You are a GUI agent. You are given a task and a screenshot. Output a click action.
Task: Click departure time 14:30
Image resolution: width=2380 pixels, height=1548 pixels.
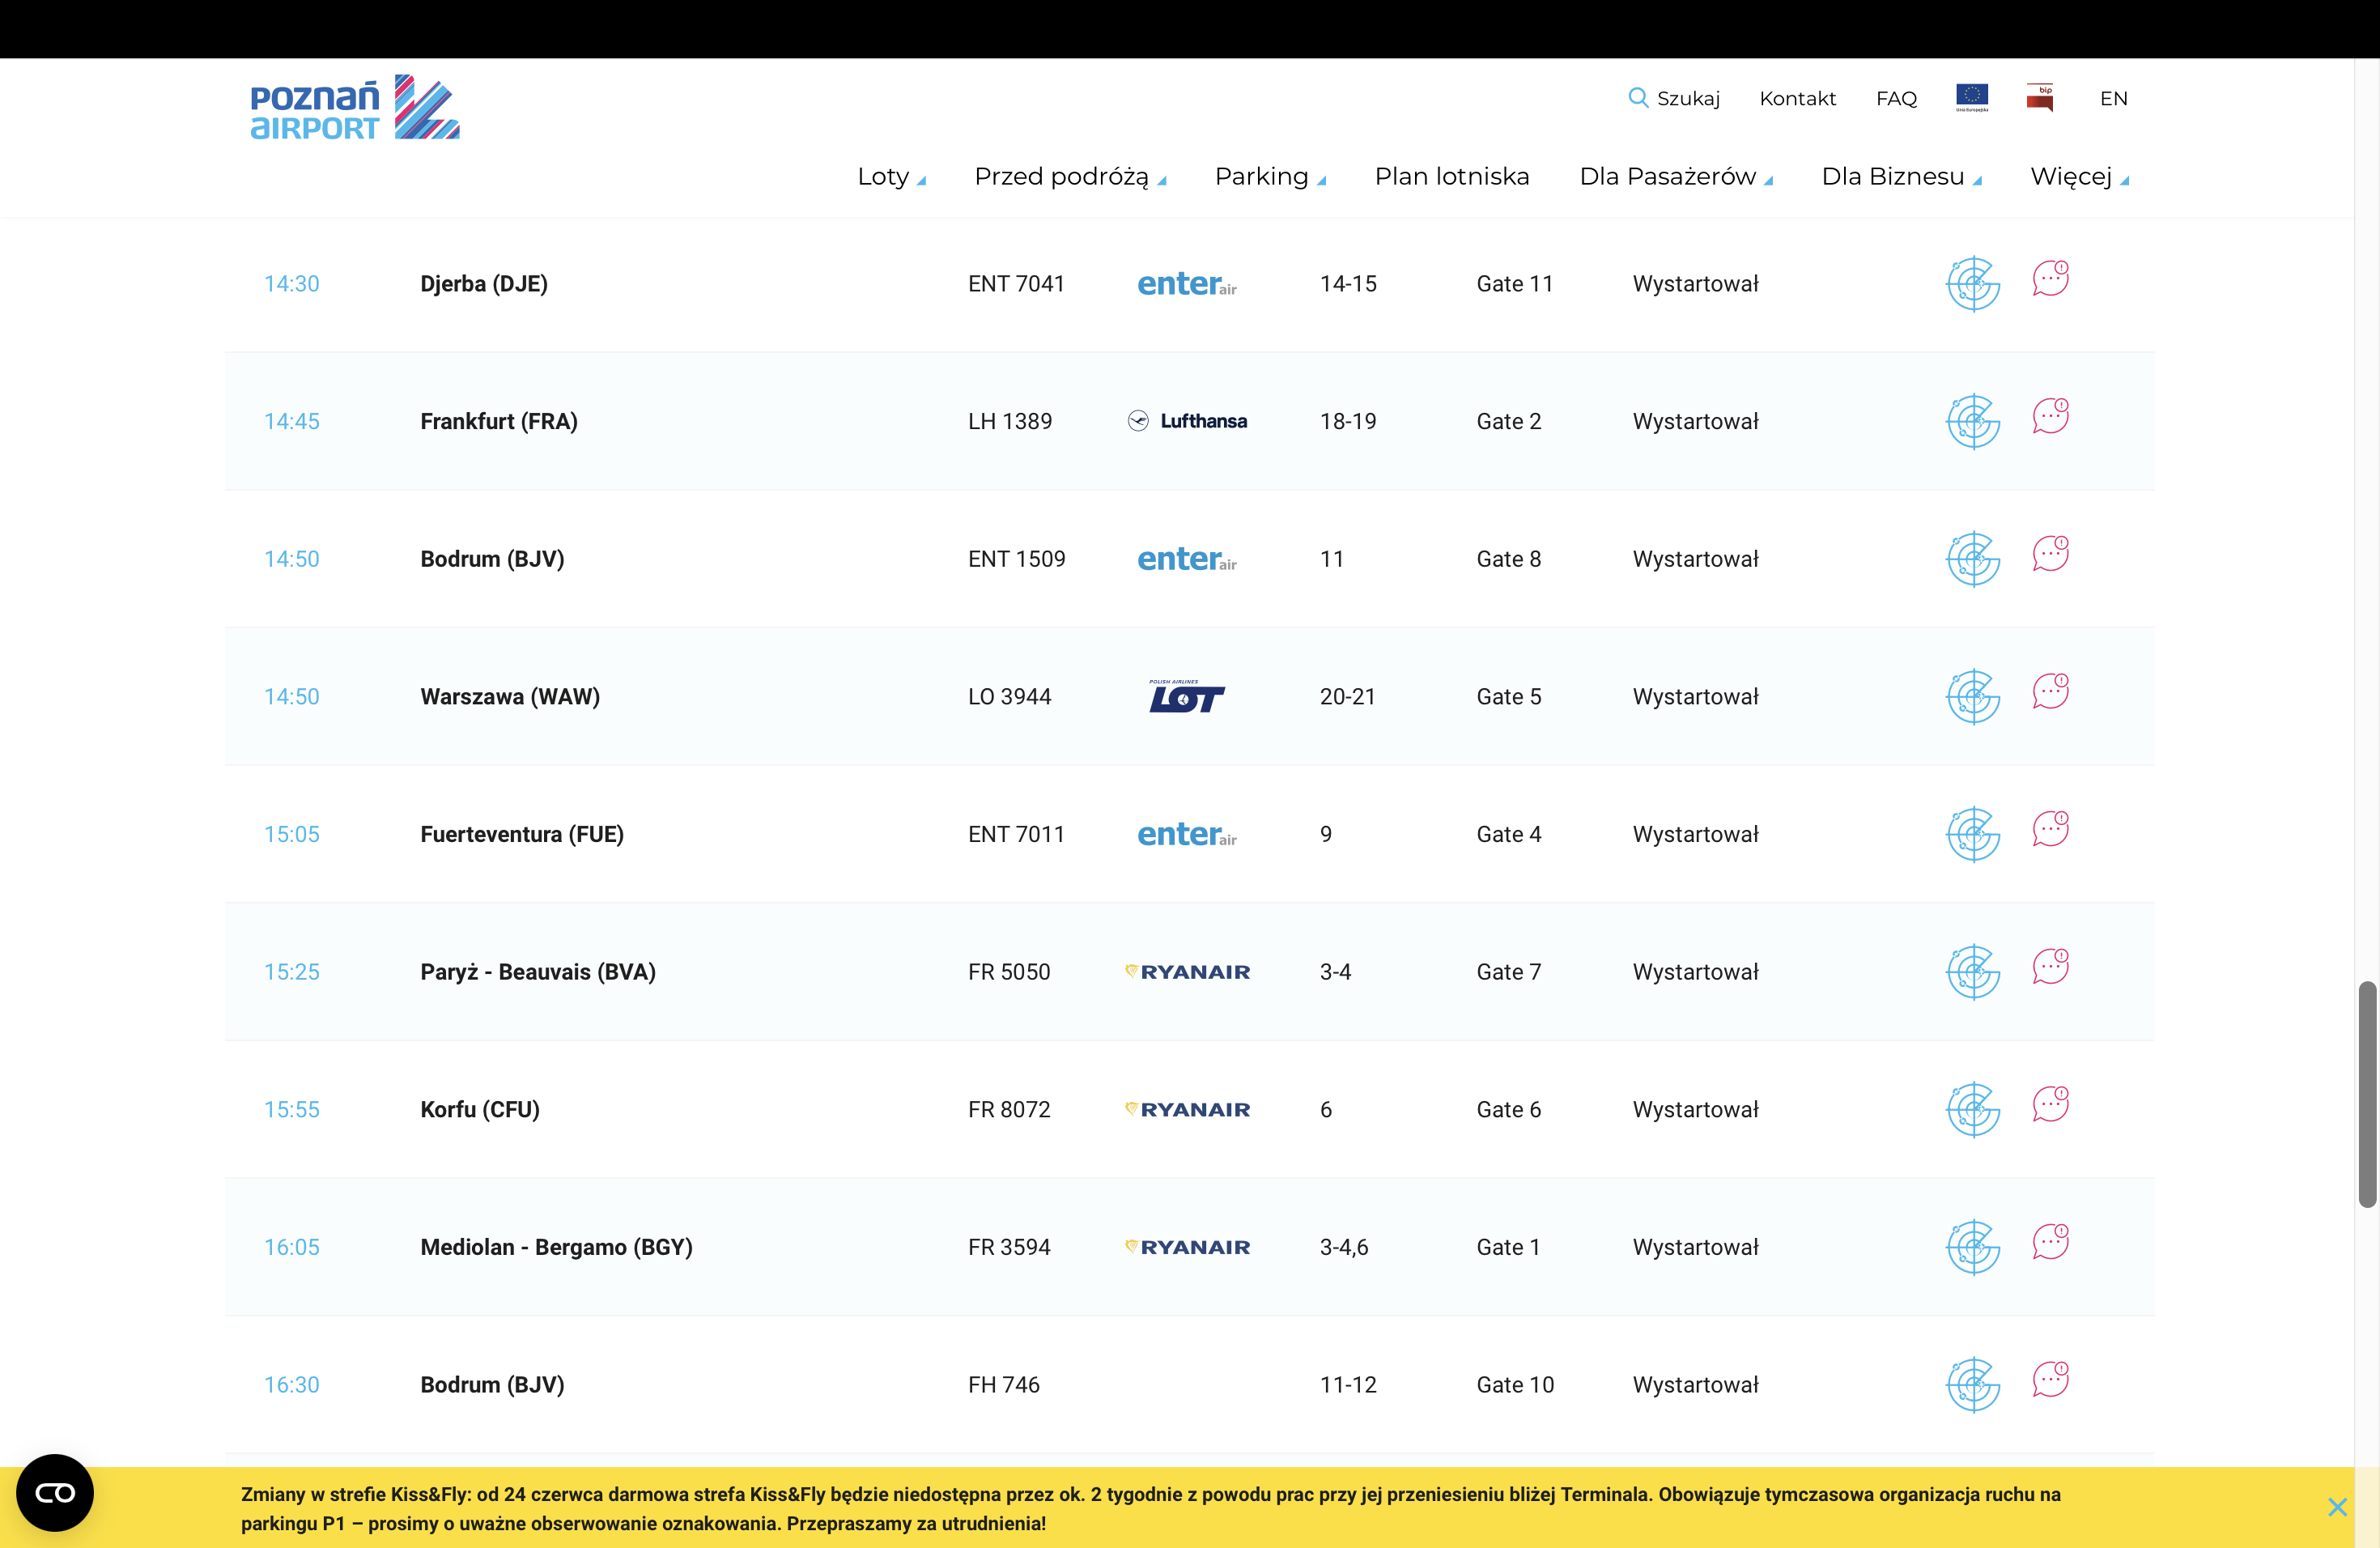point(292,284)
